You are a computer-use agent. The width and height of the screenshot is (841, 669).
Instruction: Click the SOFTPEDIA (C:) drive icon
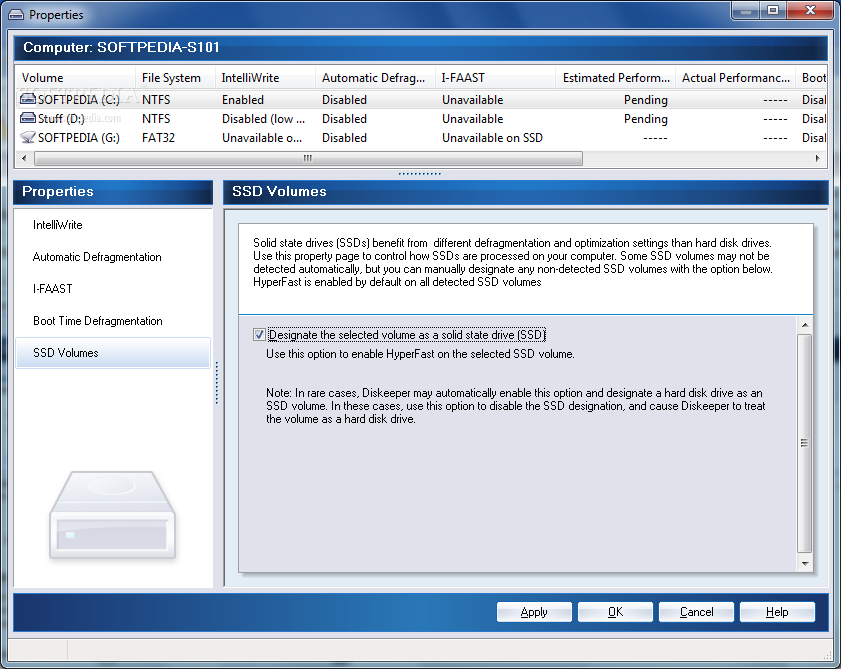click(28, 99)
